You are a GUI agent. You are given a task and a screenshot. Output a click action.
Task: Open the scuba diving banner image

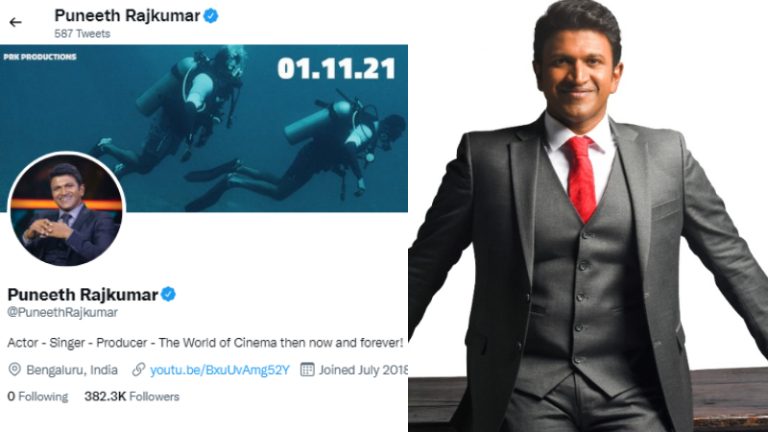pyautogui.click(x=204, y=128)
